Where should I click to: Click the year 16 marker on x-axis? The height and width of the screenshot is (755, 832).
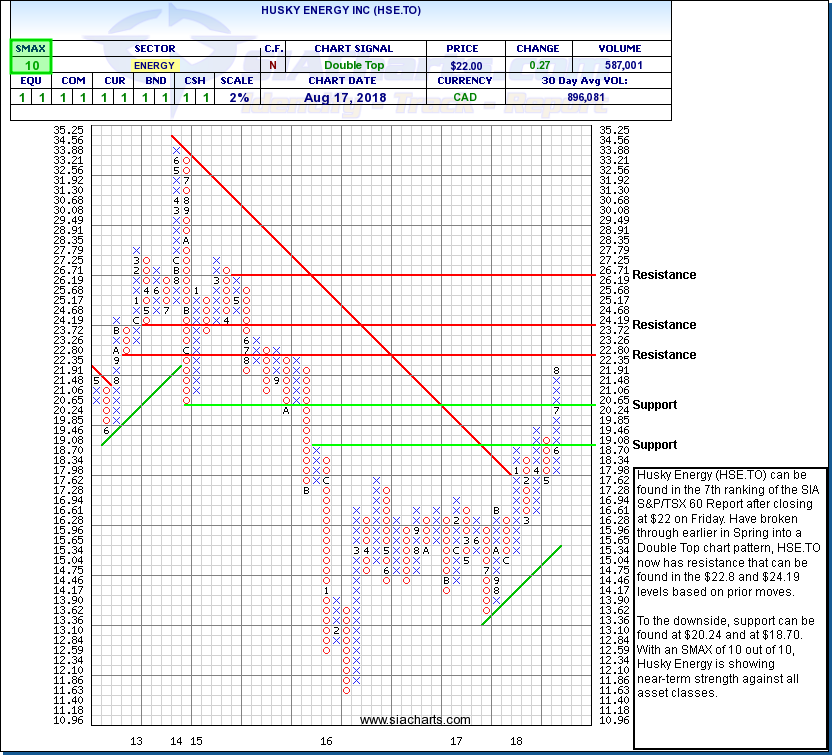pos(326,742)
